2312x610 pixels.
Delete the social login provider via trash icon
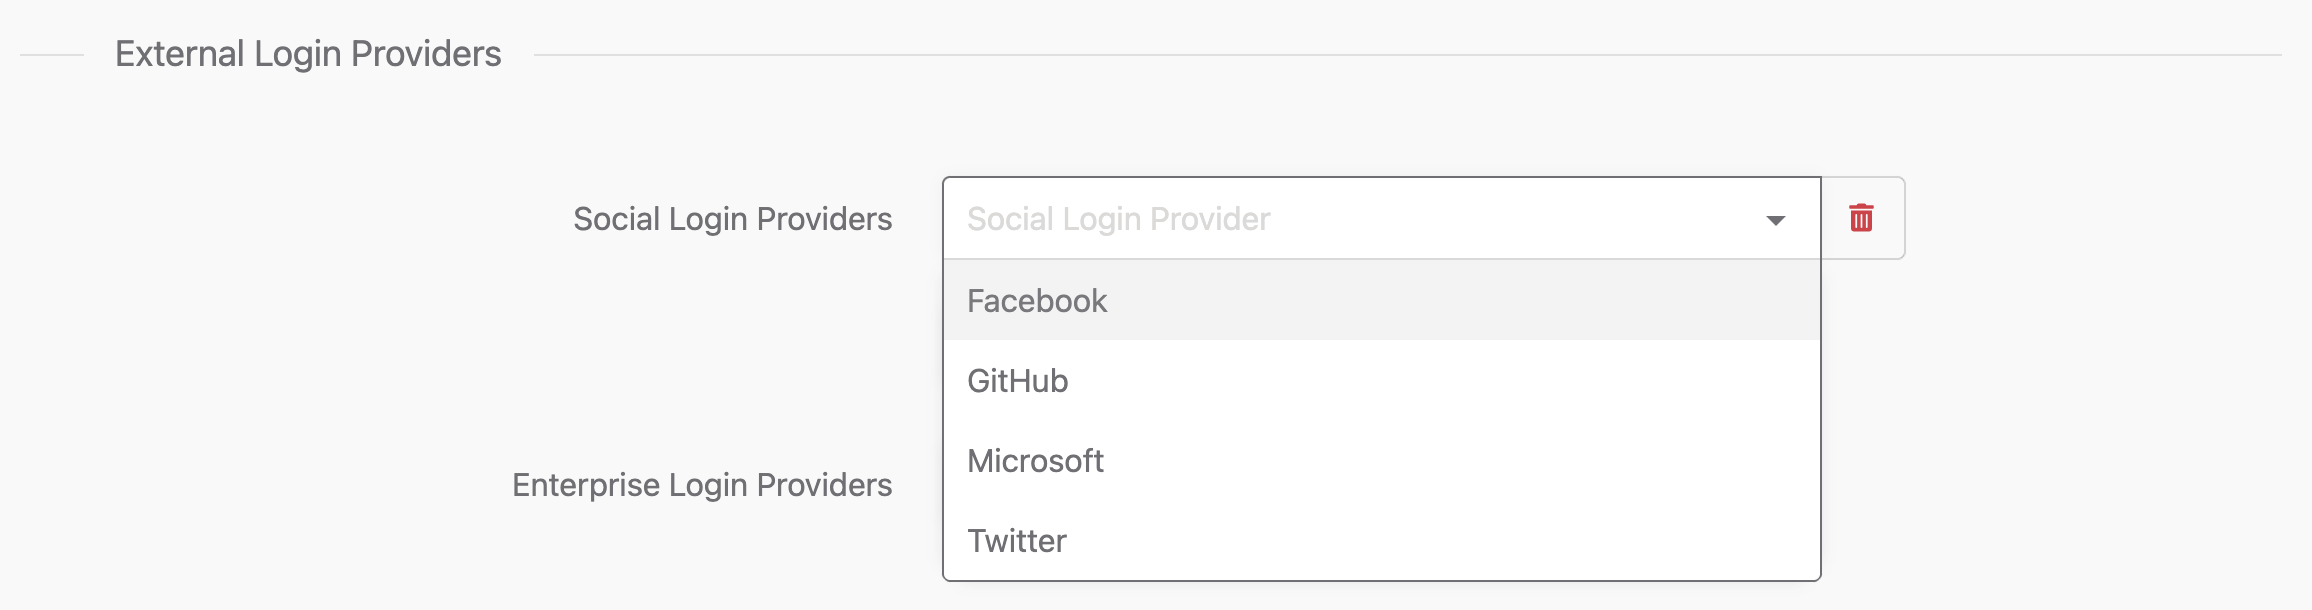click(x=1861, y=218)
